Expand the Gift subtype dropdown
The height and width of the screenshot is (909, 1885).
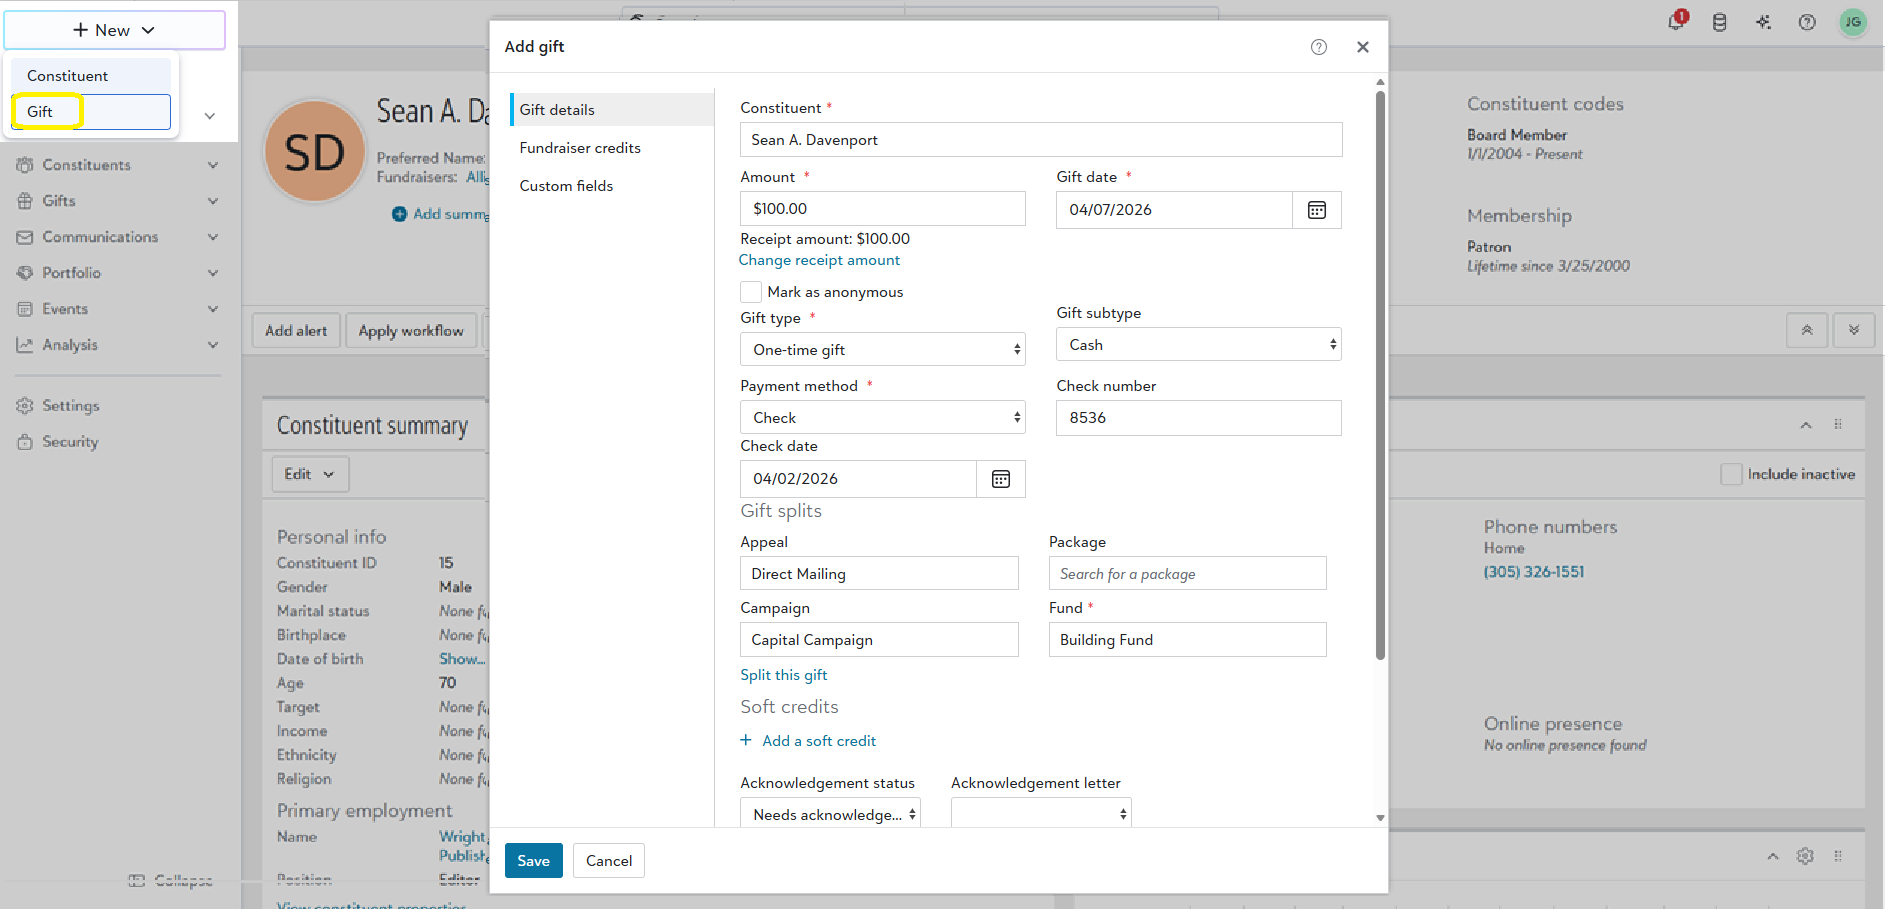coord(1199,344)
